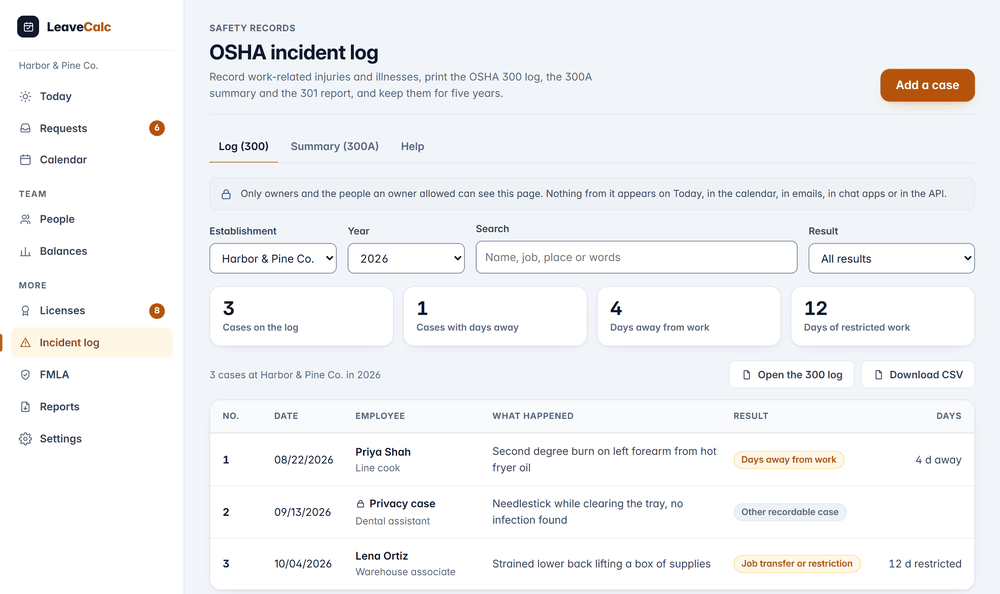
Task: Click the lock icon beside Privacy case
Action: click(360, 503)
